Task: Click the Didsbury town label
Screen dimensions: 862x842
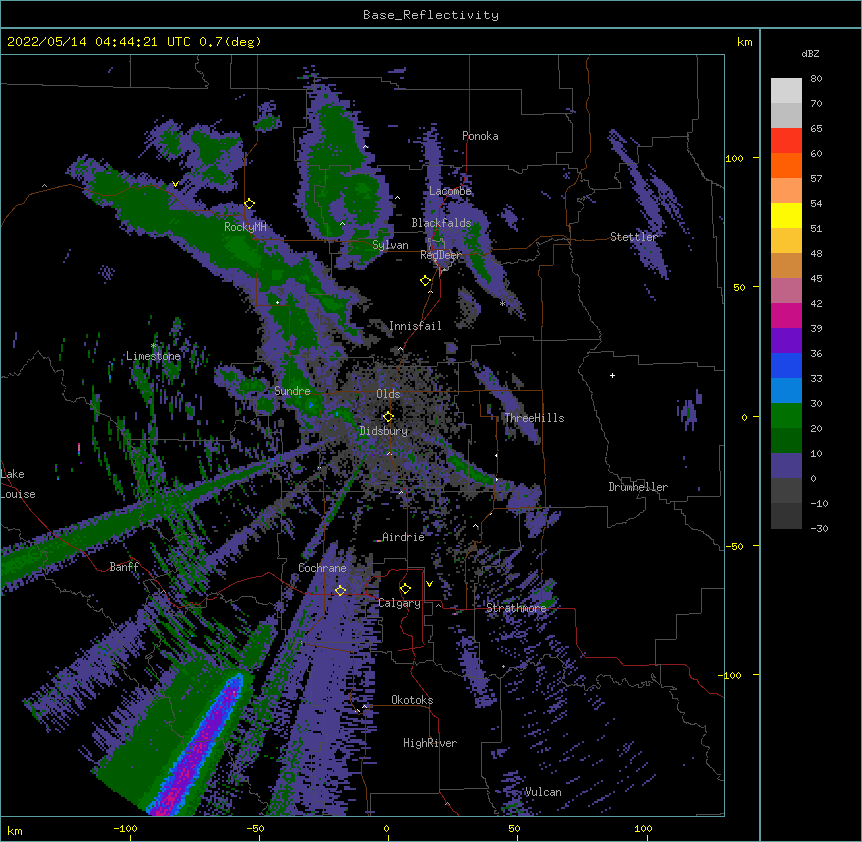Action: coord(384,431)
